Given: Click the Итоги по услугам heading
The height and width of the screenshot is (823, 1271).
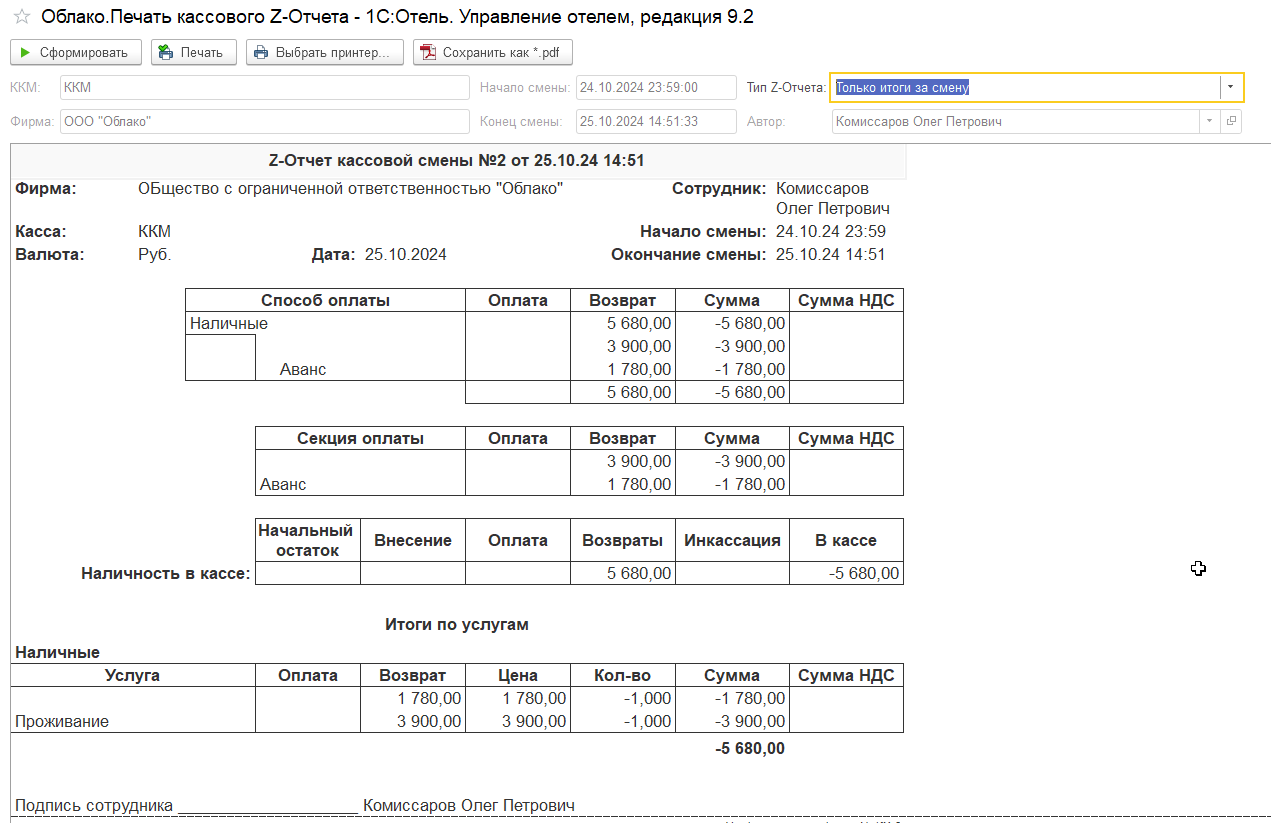Looking at the screenshot, I should pos(457,624).
